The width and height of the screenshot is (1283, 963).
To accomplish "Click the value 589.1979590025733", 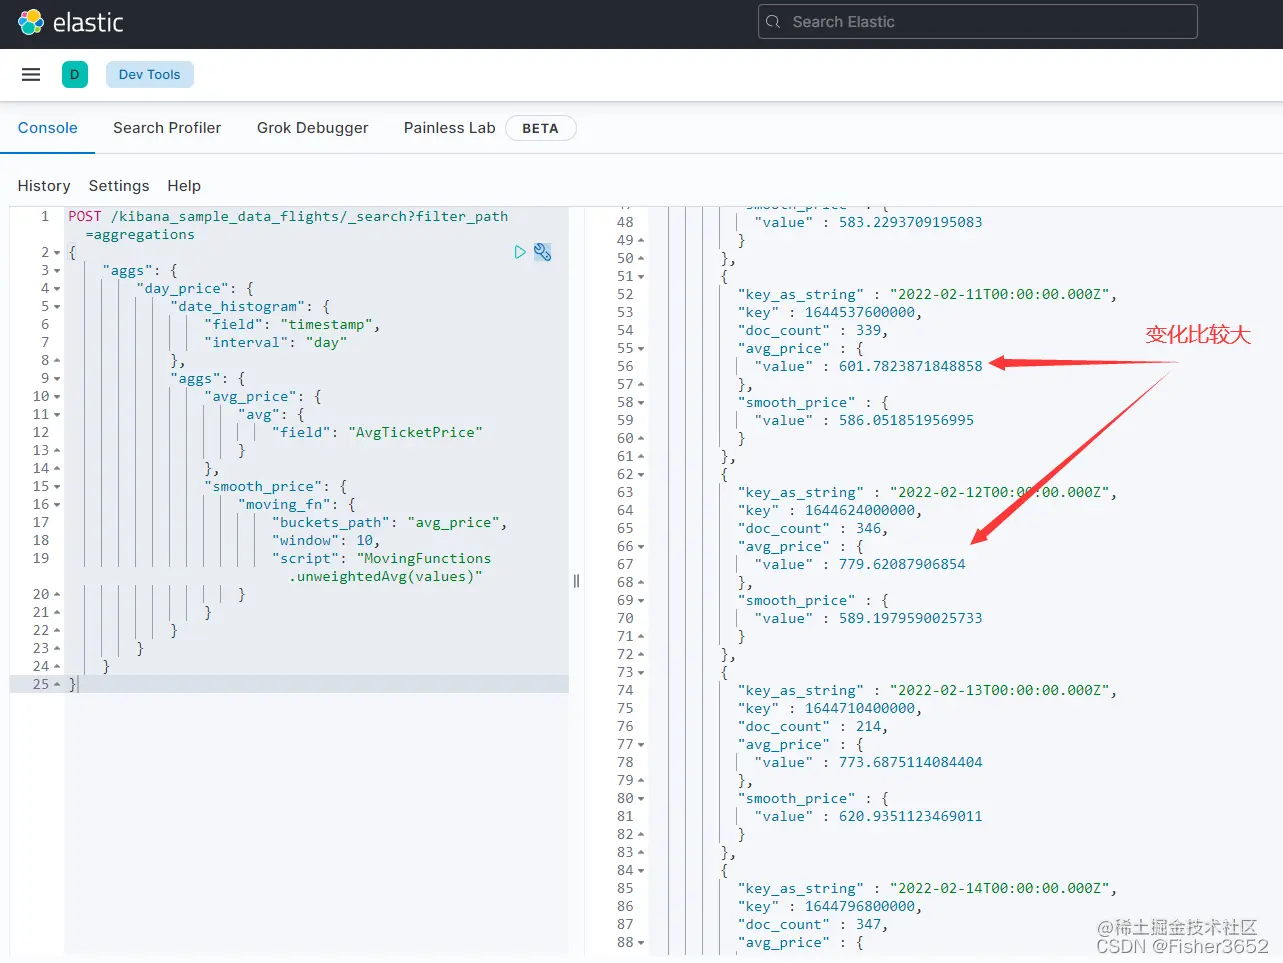I will (911, 618).
